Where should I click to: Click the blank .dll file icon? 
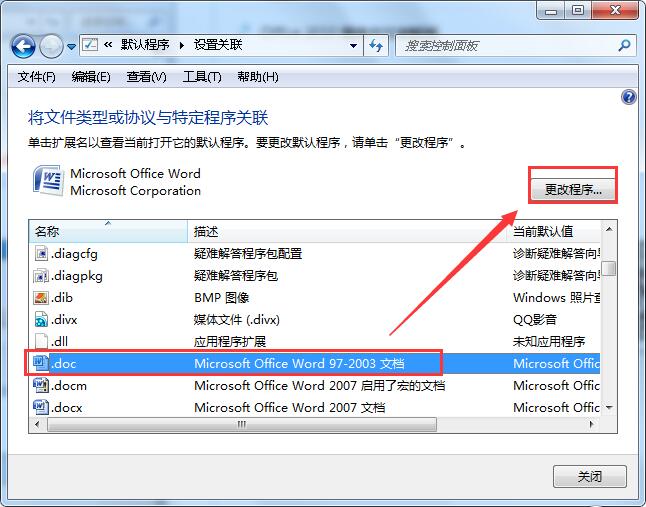tap(41, 341)
